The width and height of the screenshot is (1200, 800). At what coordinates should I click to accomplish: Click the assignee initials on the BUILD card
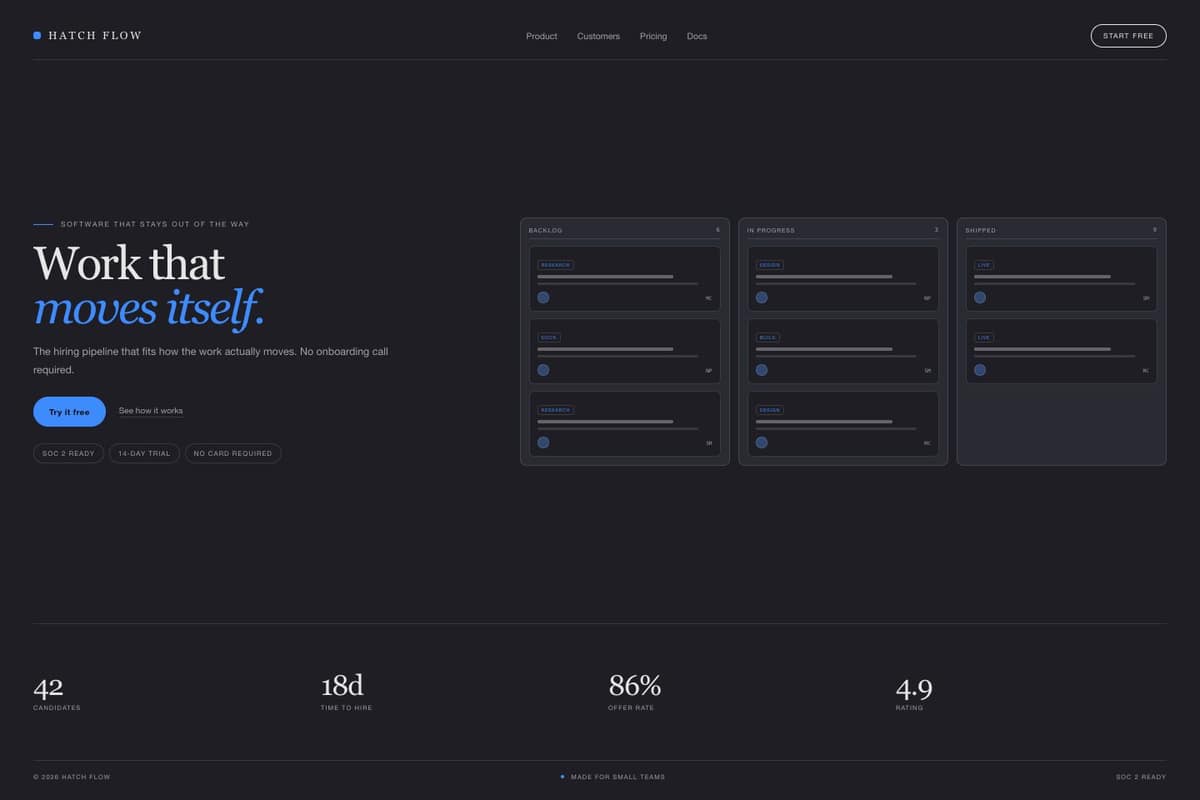coord(927,371)
